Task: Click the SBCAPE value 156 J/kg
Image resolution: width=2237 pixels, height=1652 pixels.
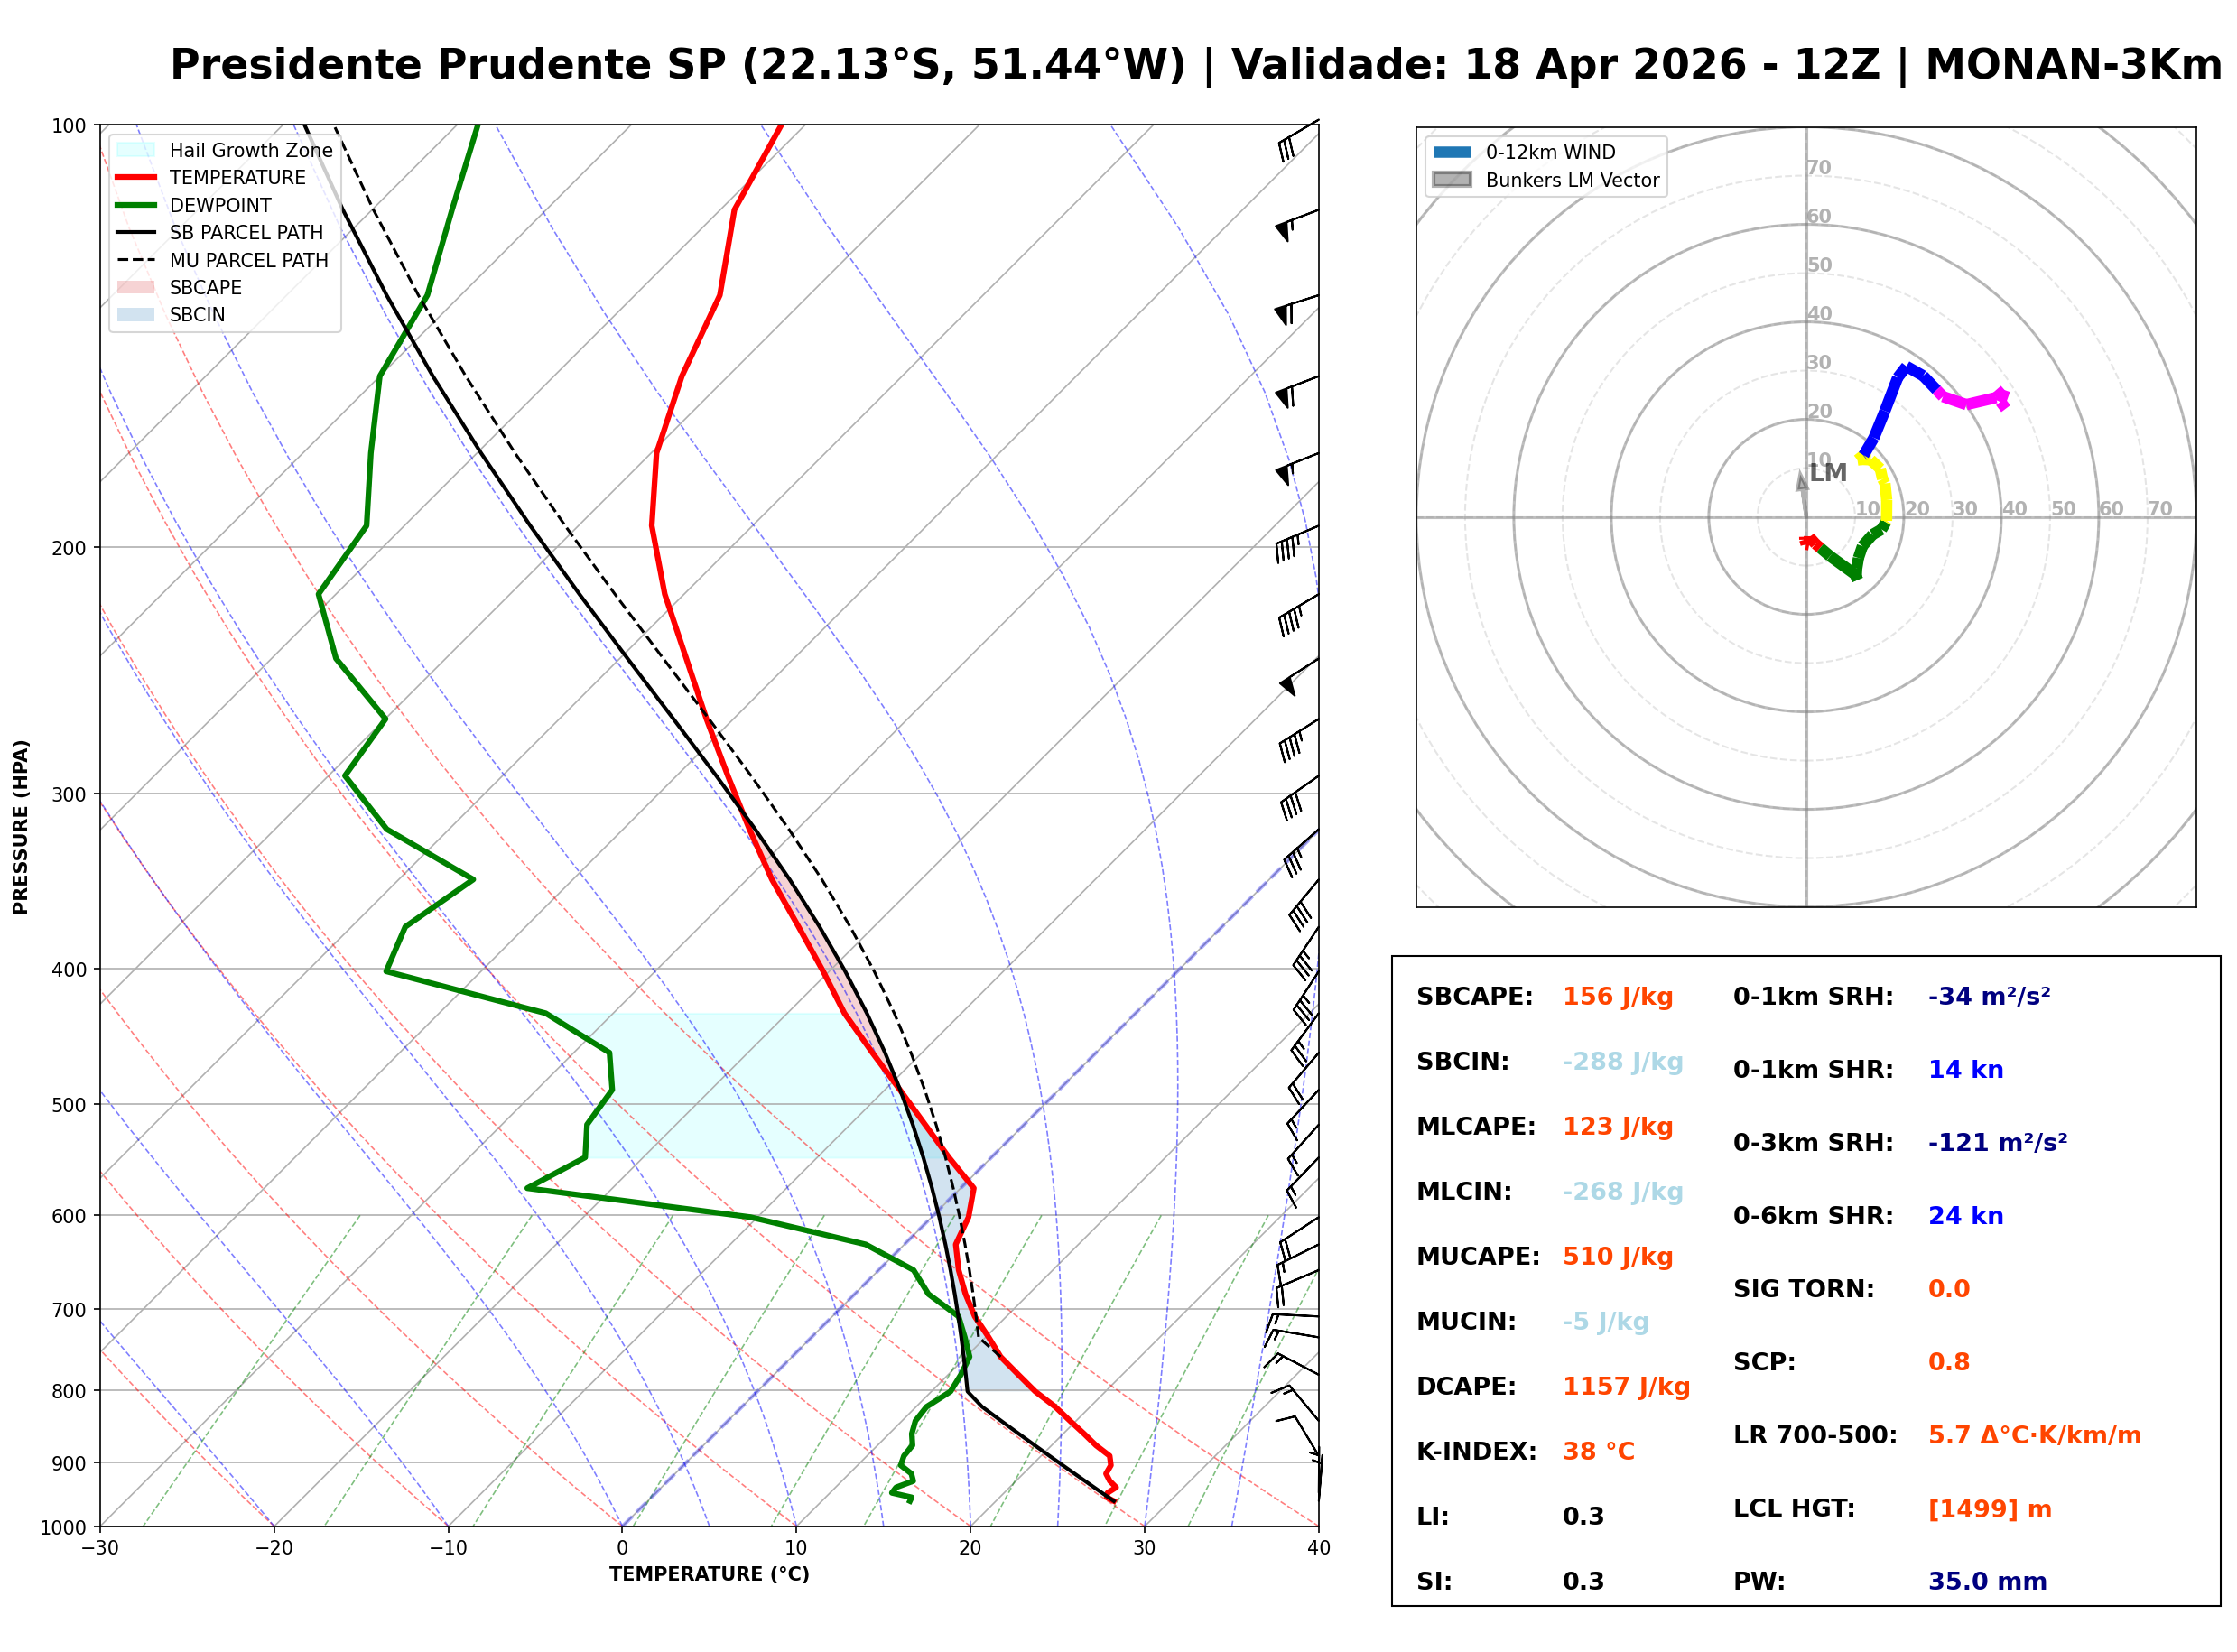Action: click(x=1618, y=997)
